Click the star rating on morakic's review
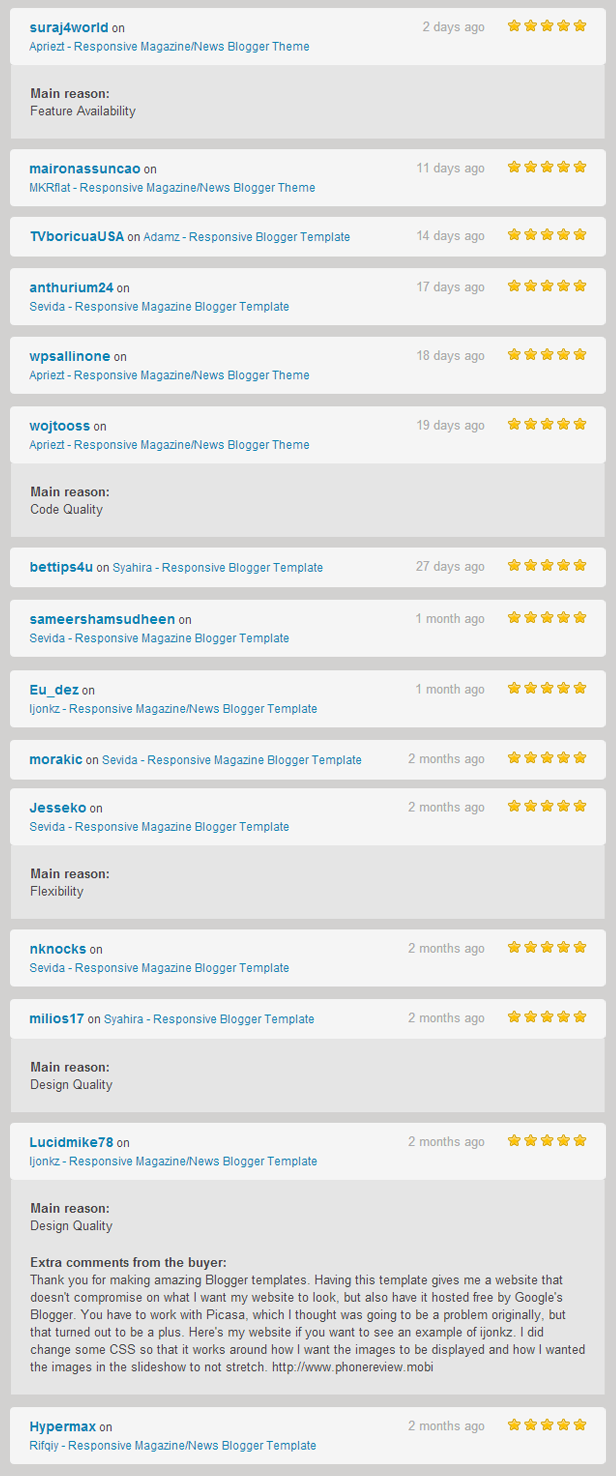Screen dimensions: 616x1476 546,758
